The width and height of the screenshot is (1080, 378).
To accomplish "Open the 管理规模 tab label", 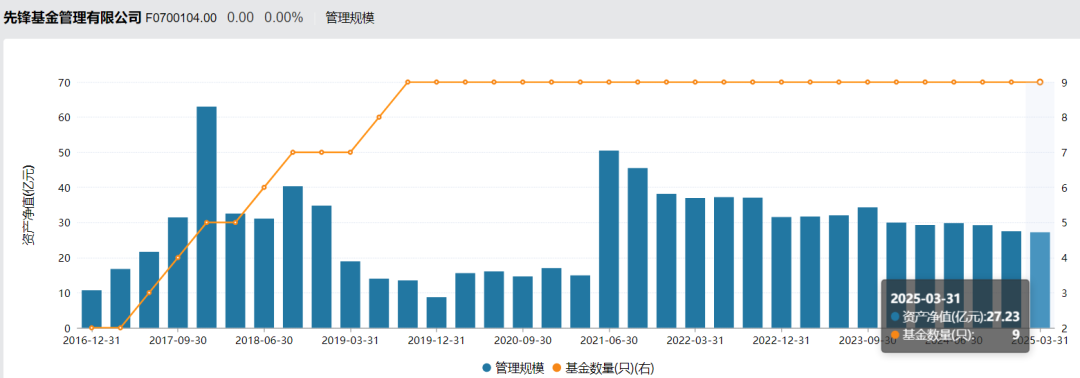I will (x=350, y=18).
